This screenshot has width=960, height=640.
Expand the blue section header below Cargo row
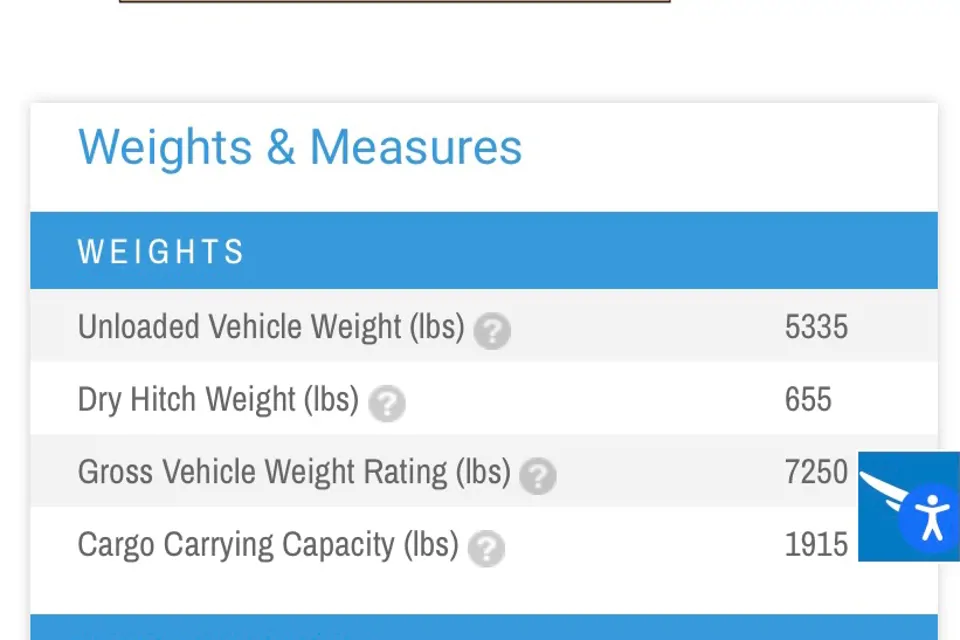[x=484, y=628]
